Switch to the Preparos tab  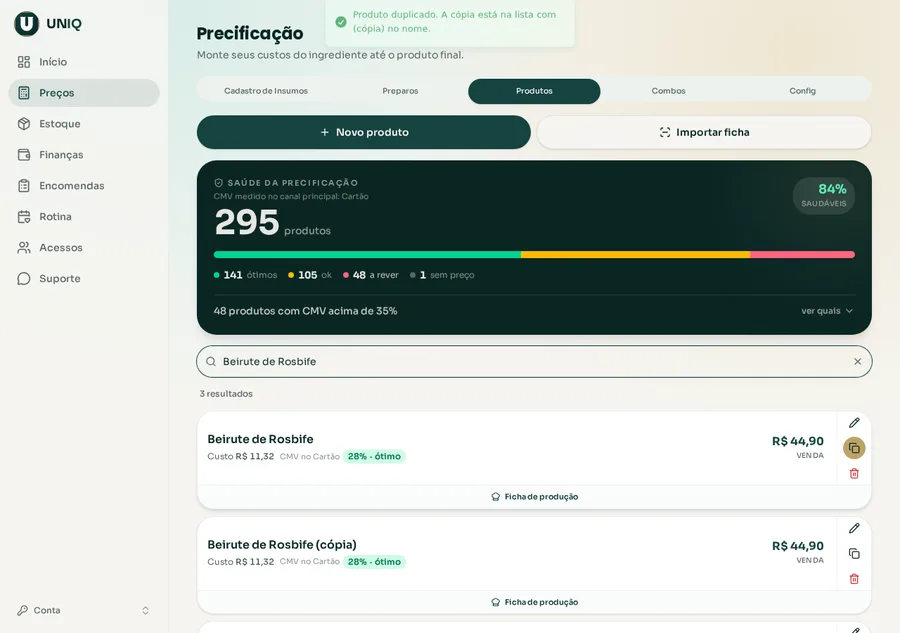(400, 91)
